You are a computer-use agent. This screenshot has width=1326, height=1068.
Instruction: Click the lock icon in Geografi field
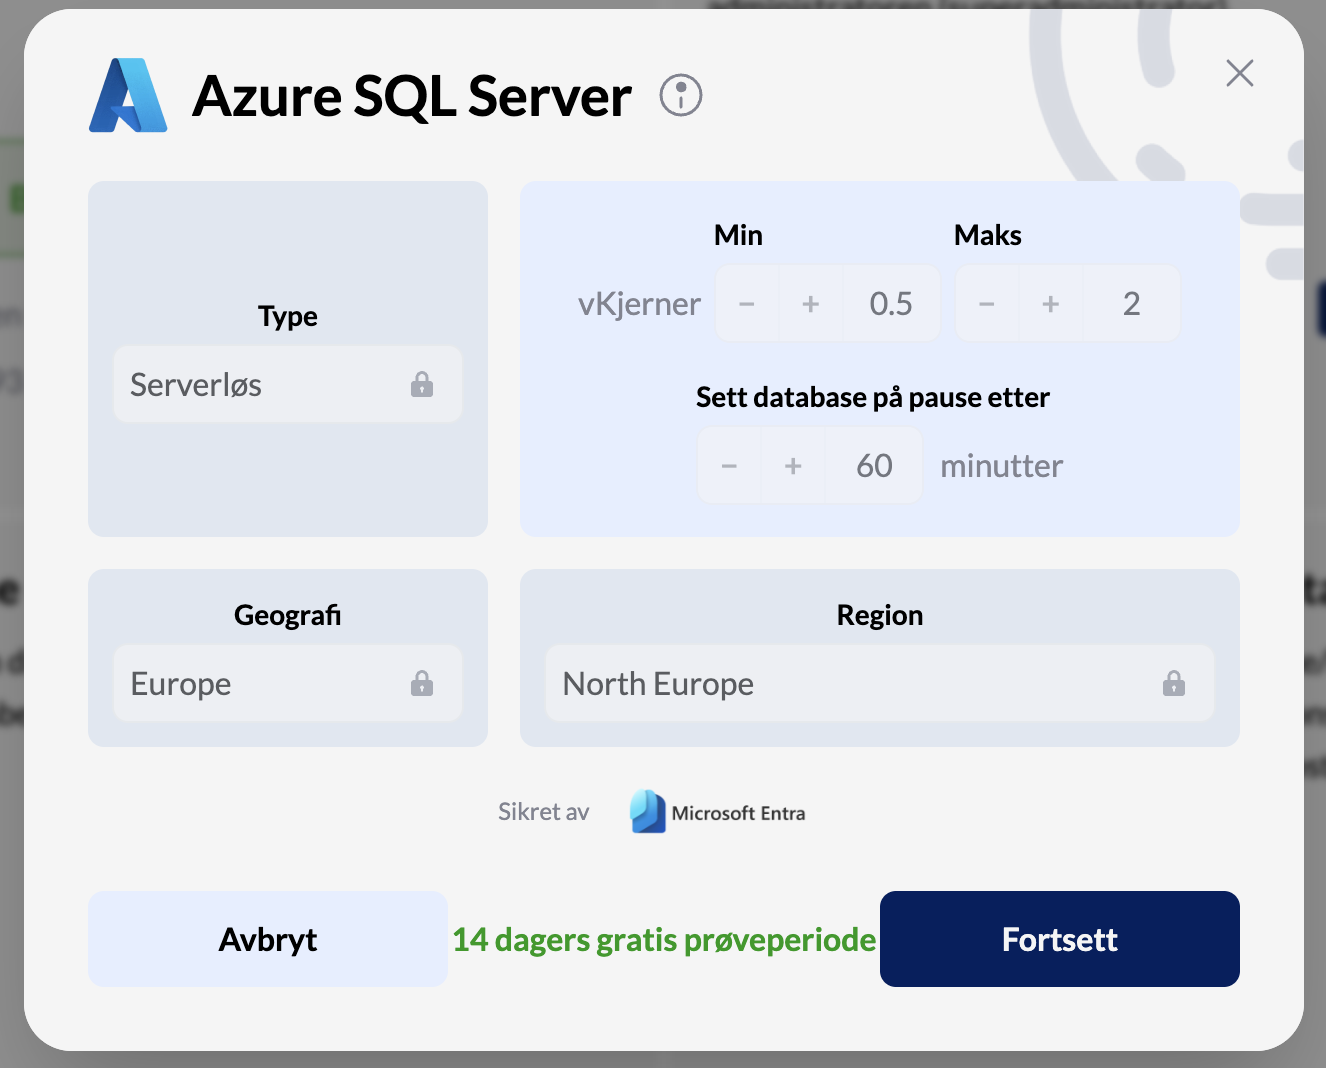coord(422,684)
